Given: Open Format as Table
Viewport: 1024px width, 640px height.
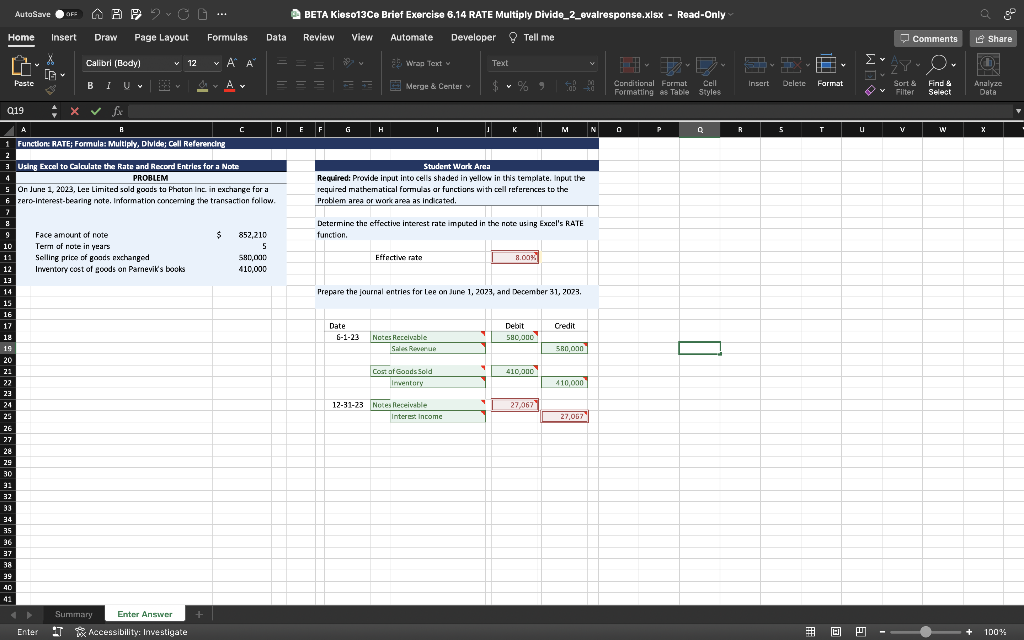Looking at the screenshot, I should (x=674, y=75).
